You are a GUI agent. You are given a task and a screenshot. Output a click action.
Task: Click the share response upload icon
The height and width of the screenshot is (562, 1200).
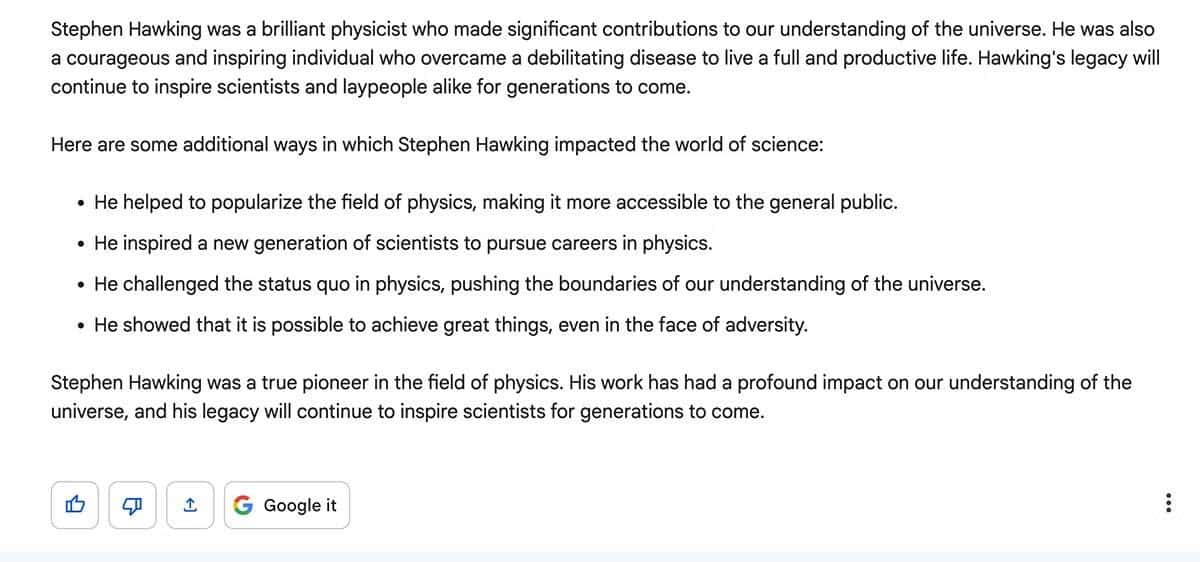pyautogui.click(x=189, y=506)
